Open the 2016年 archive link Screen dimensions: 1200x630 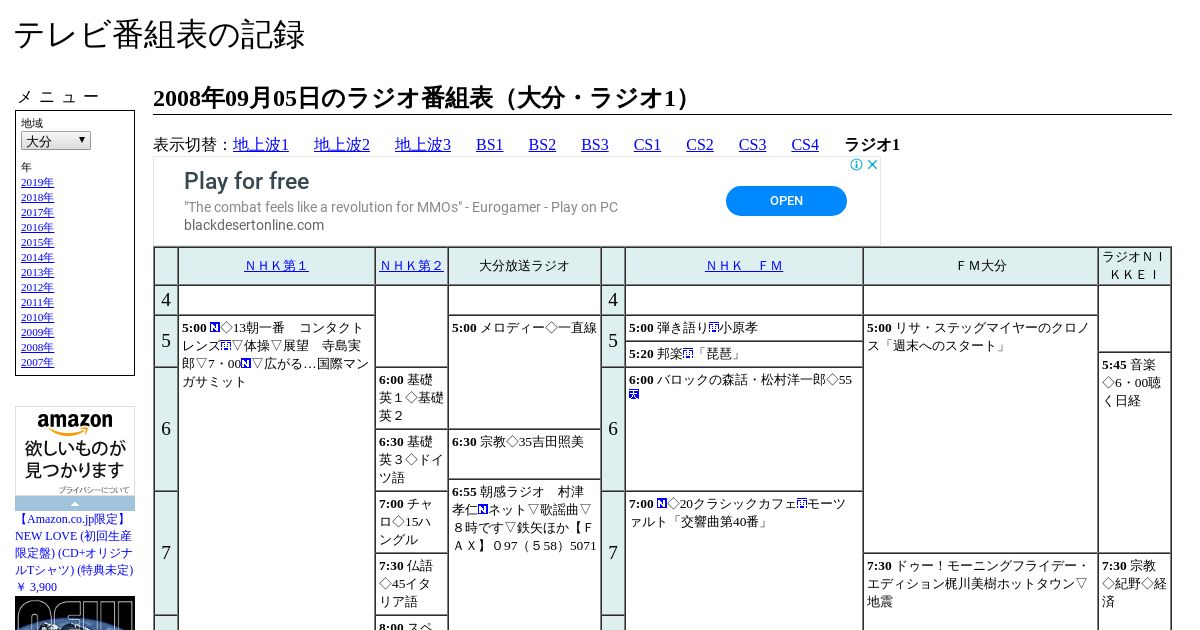click(37, 228)
